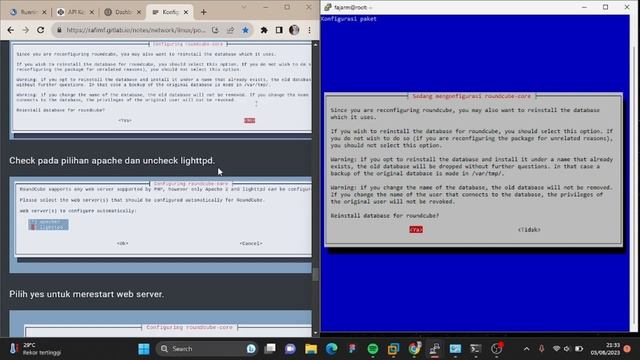The height and width of the screenshot is (360, 640).
Task: Open the Chrome three-dot menu
Action: (309, 30)
